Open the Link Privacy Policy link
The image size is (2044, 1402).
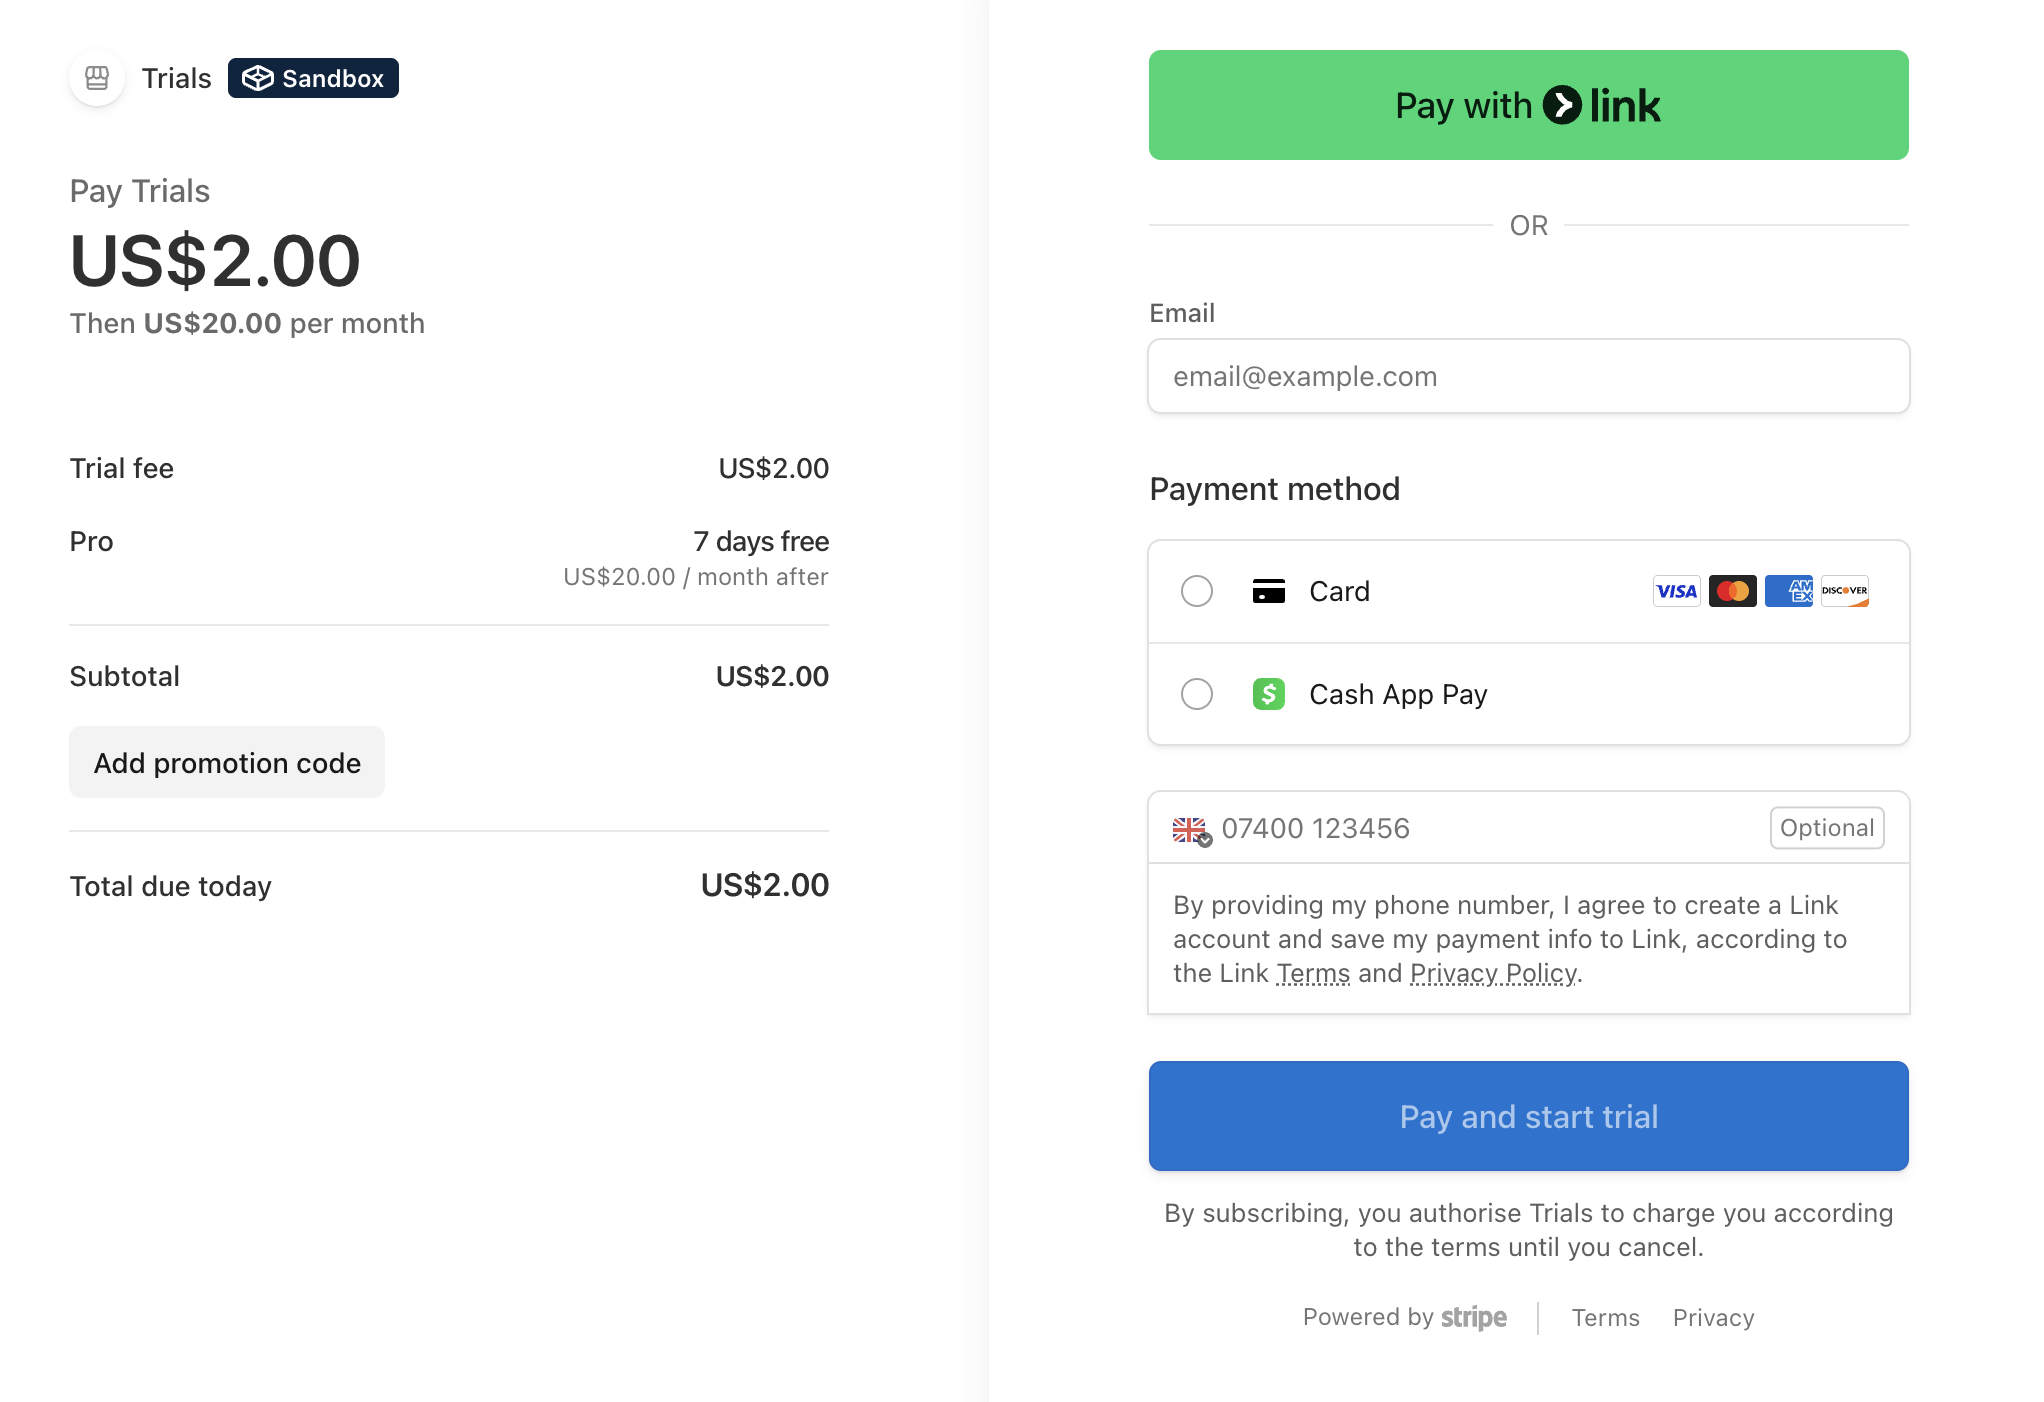pyautogui.click(x=1493, y=973)
